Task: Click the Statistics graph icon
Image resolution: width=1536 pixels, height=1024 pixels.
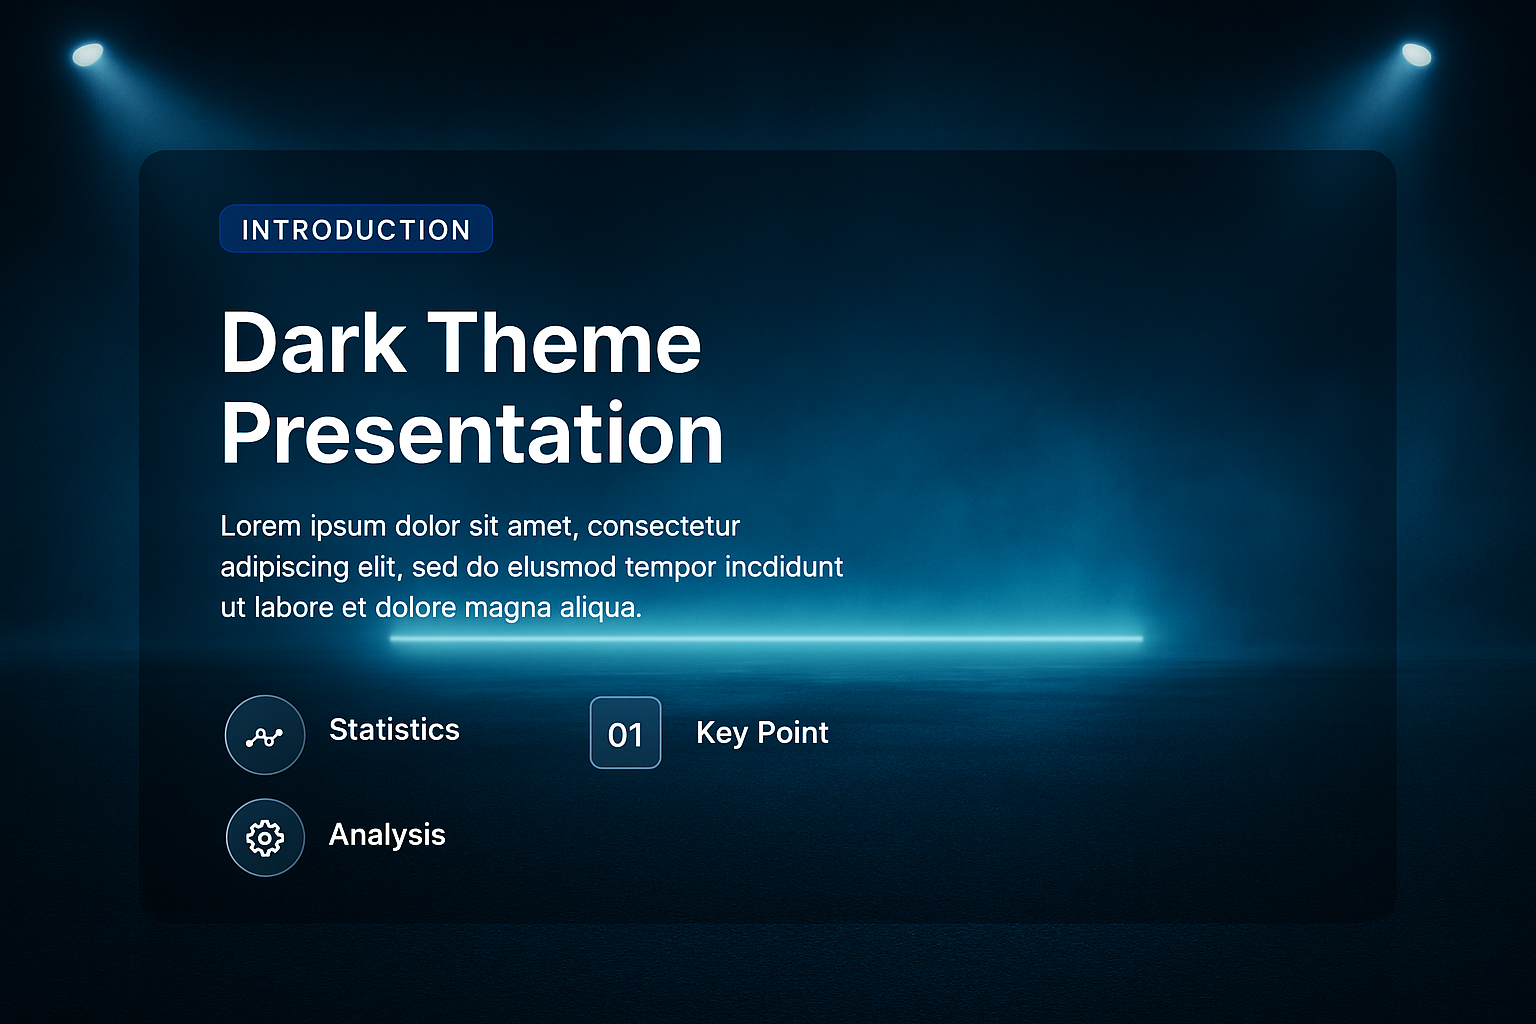Action: pyautogui.click(x=265, y=735)
